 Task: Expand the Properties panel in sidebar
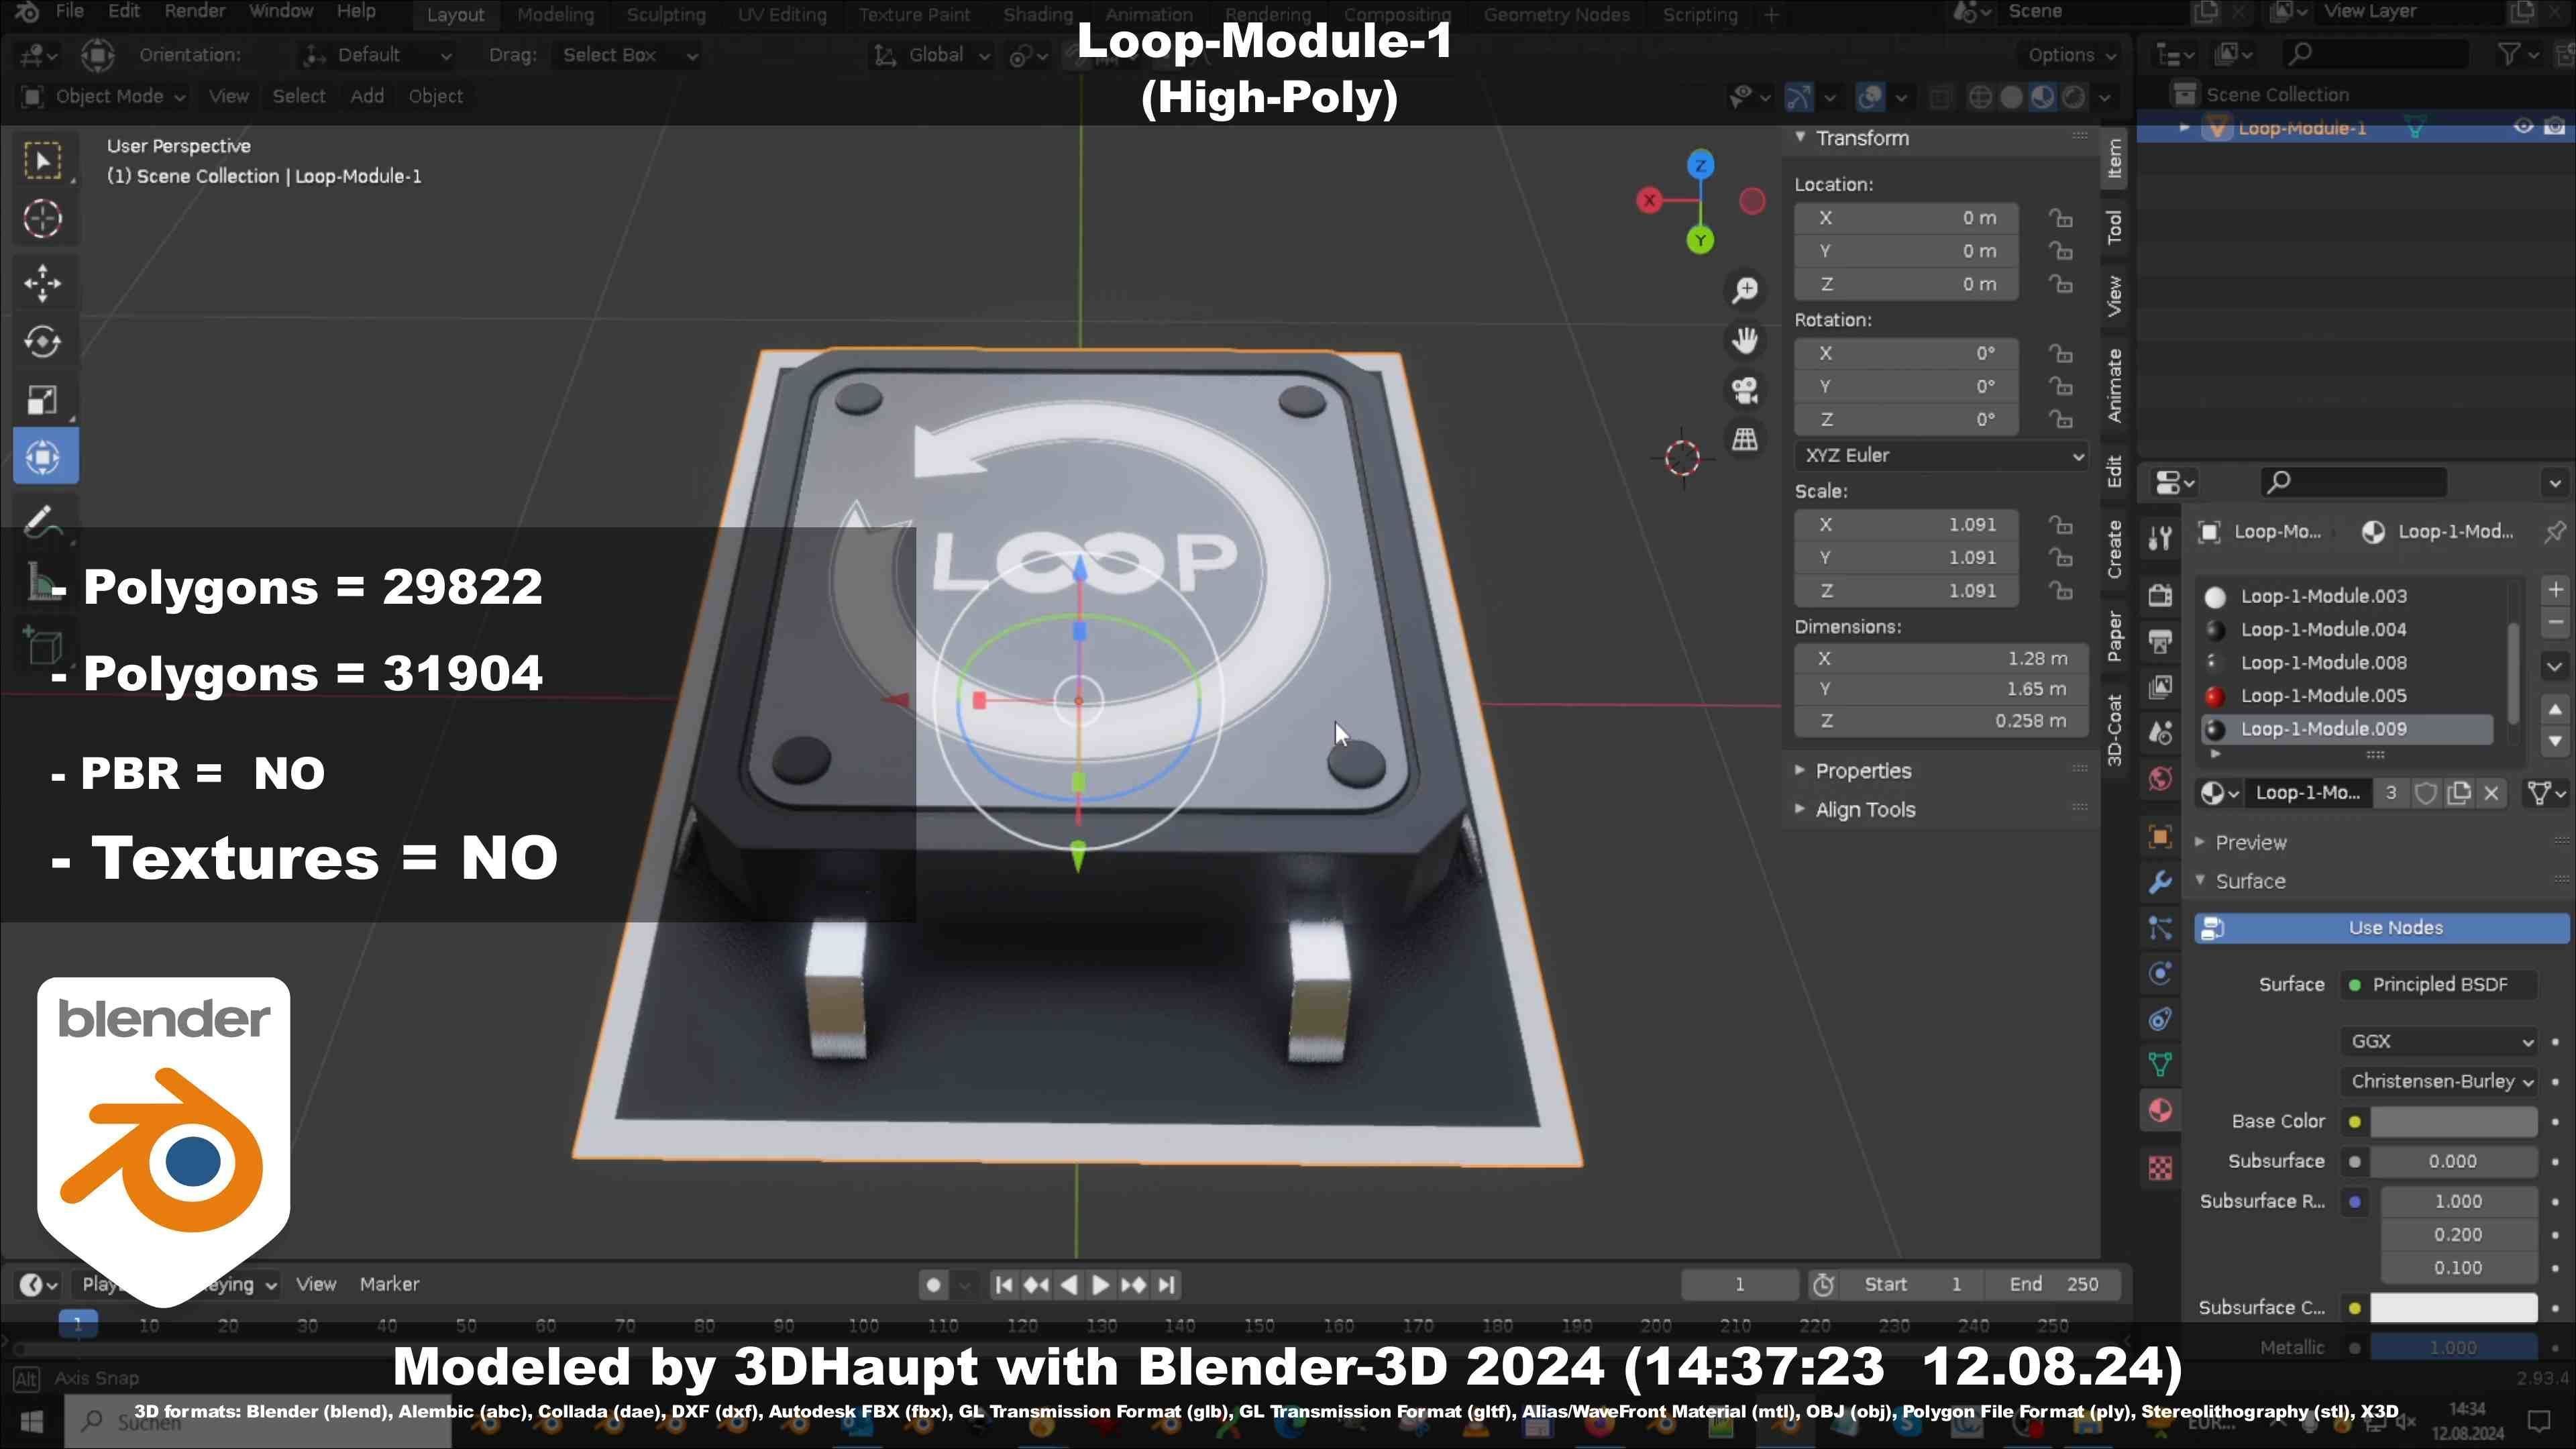1863,771
